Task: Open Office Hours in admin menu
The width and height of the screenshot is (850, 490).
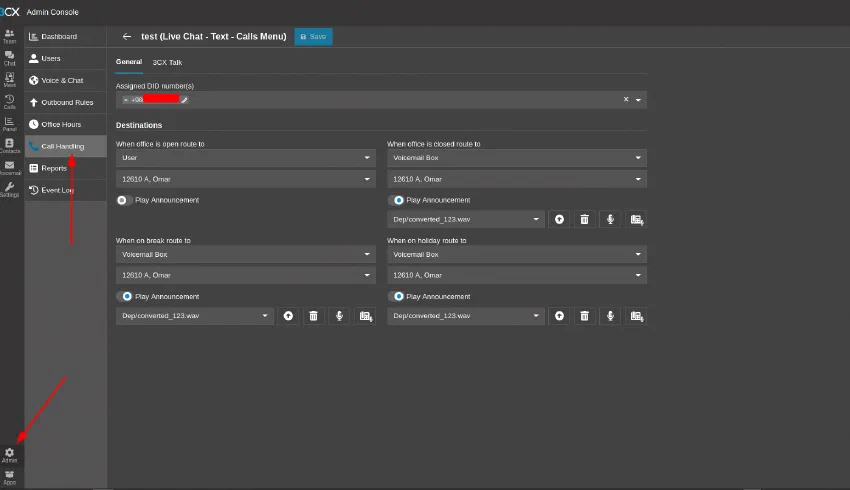Action: (65, 124)
